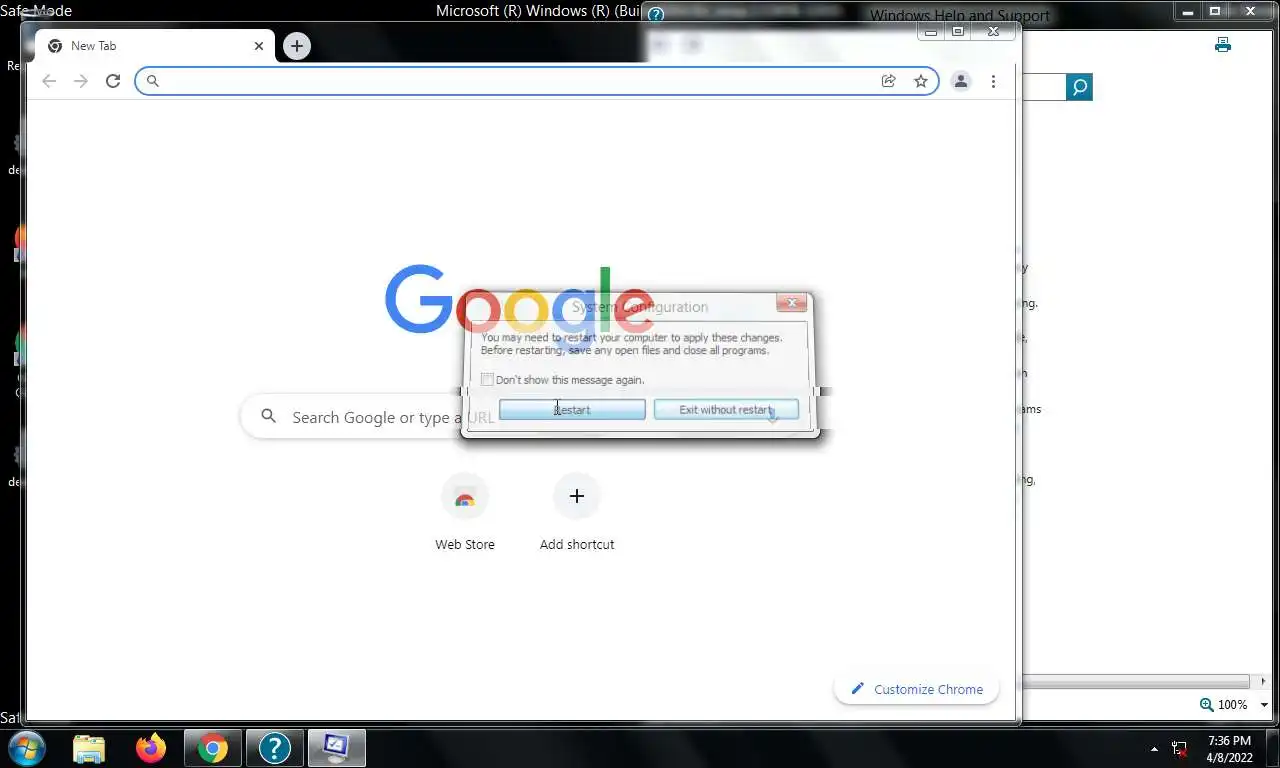
Task: Open a new Chrome tab with plus button
Action: pos(296,46)
